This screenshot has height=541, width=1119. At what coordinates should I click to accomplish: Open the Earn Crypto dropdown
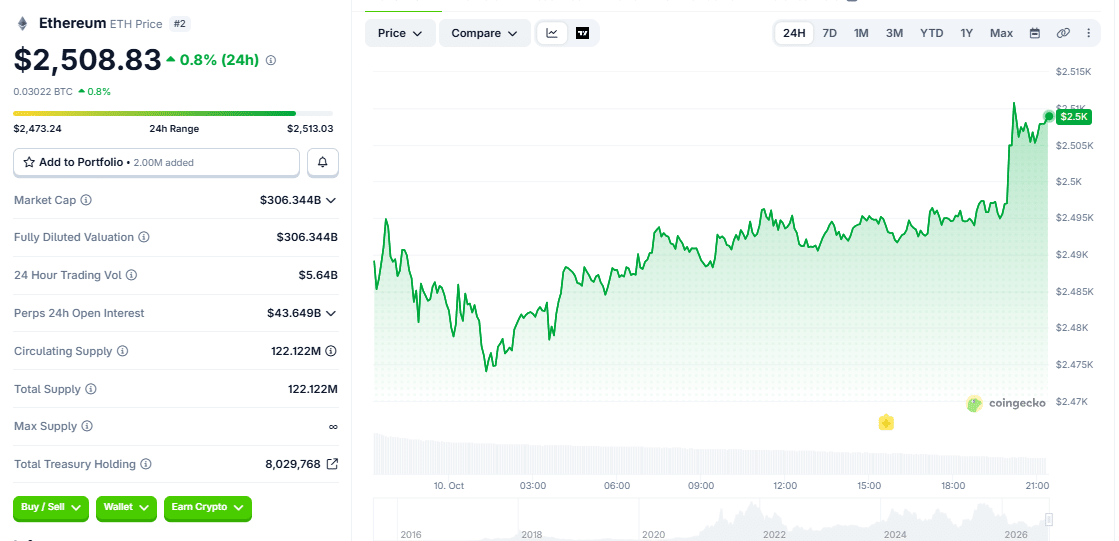(x=208, y=507)
